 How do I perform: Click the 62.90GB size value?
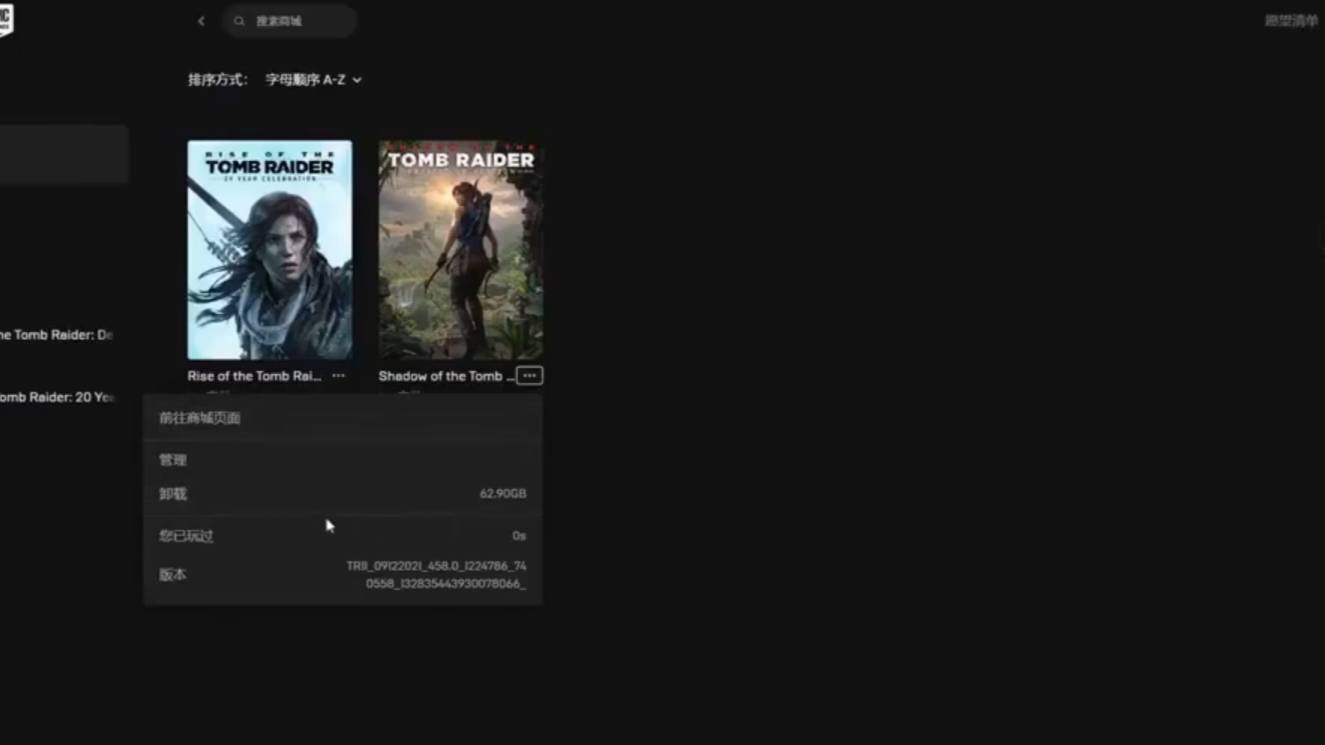[503, 494]
